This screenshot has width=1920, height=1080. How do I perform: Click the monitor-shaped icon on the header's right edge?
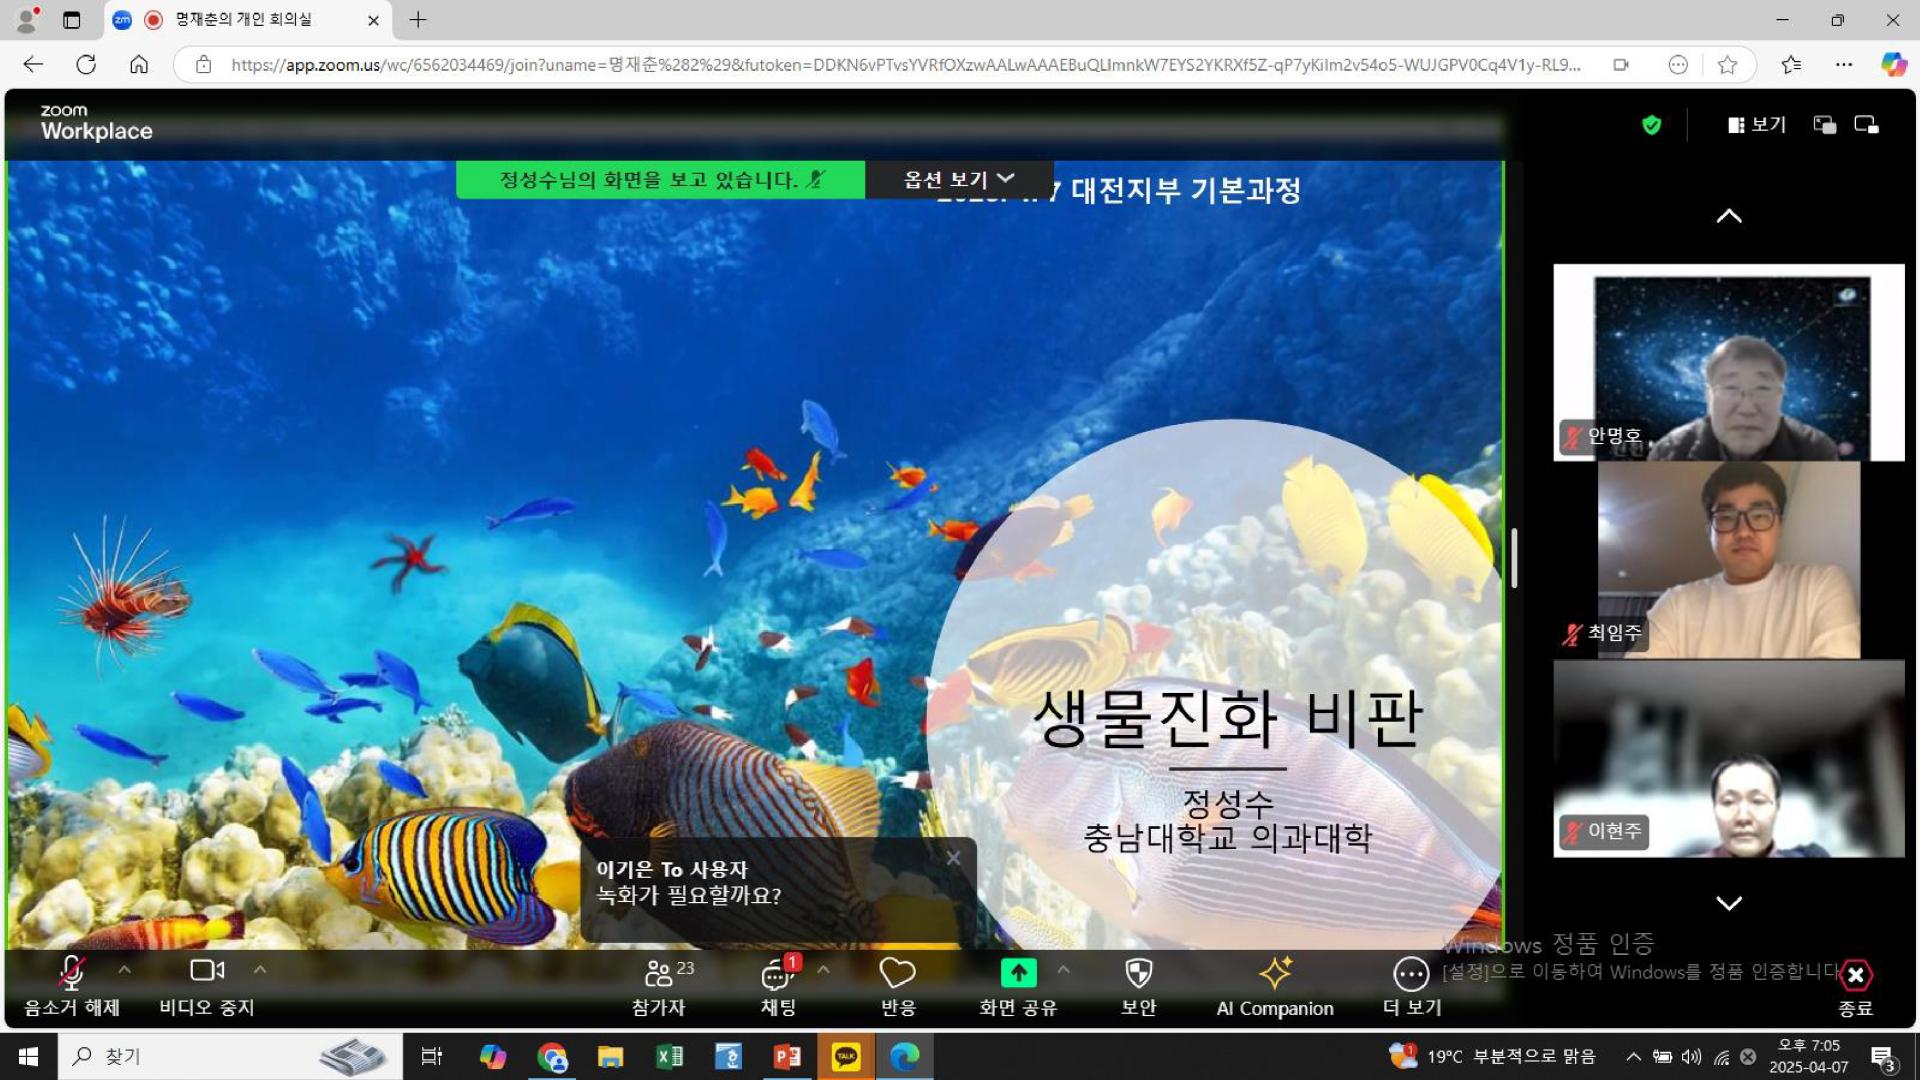1866,125
